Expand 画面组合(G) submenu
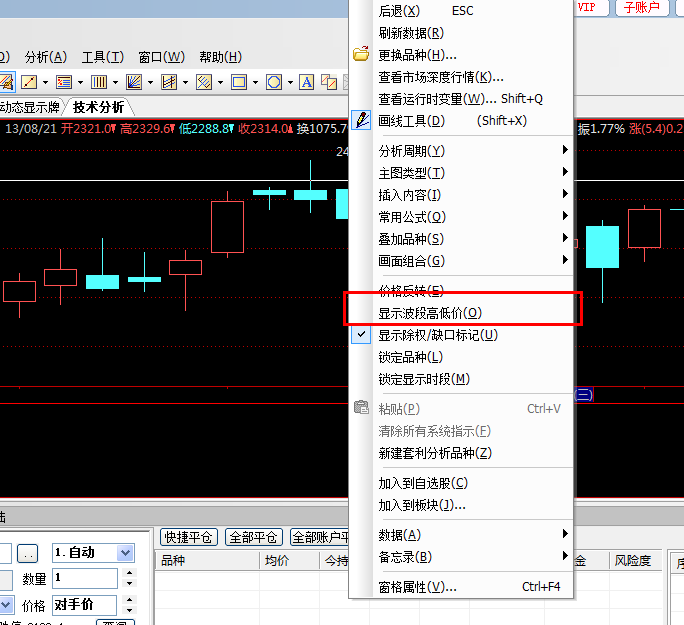684x625 pixels. pyautogui.click(x=462, y=261)
